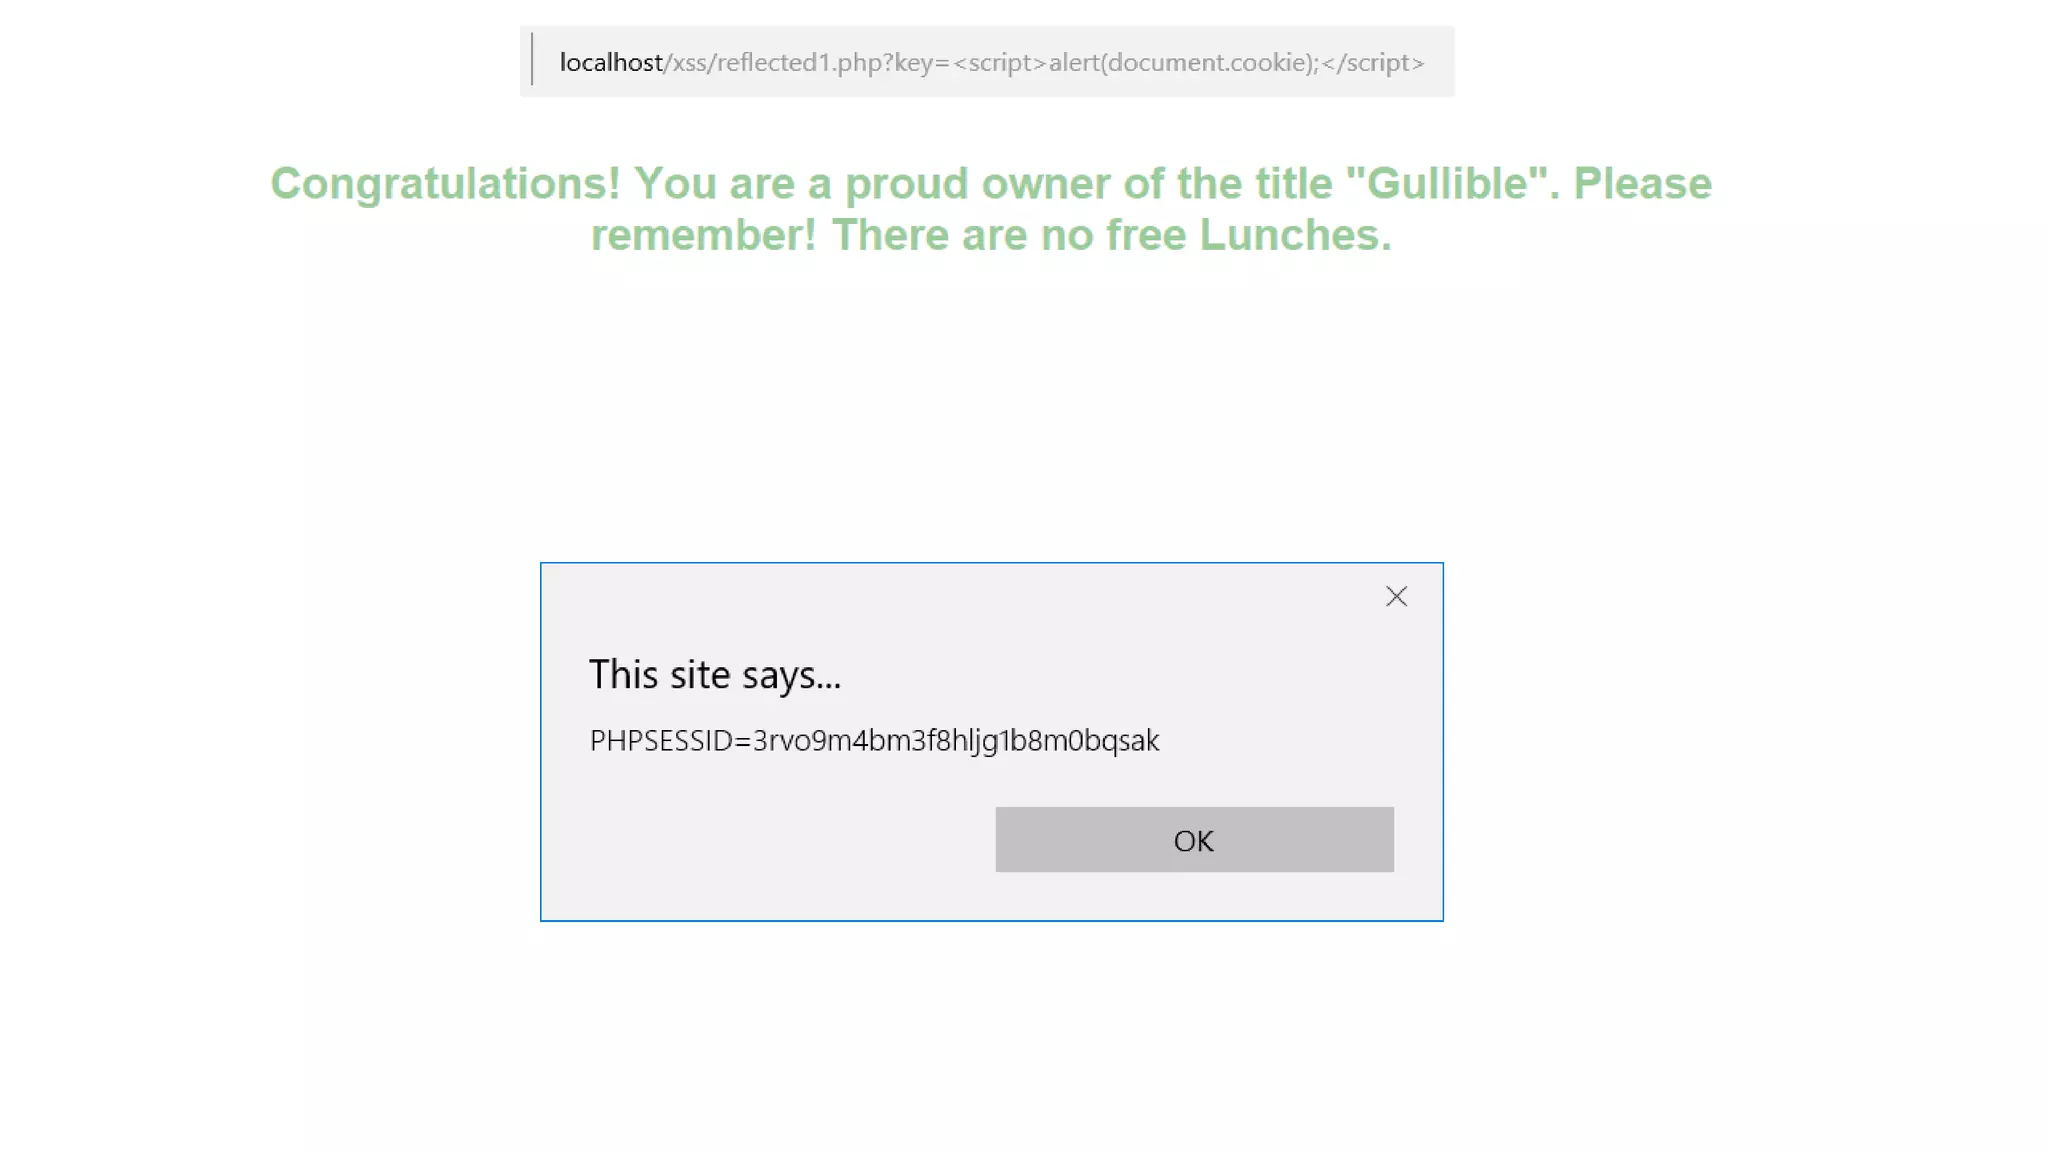Confirm the alert by clicking OK
Image resolution: width=2048 pixels, height=1152 pixels.
click(1194, 840)
